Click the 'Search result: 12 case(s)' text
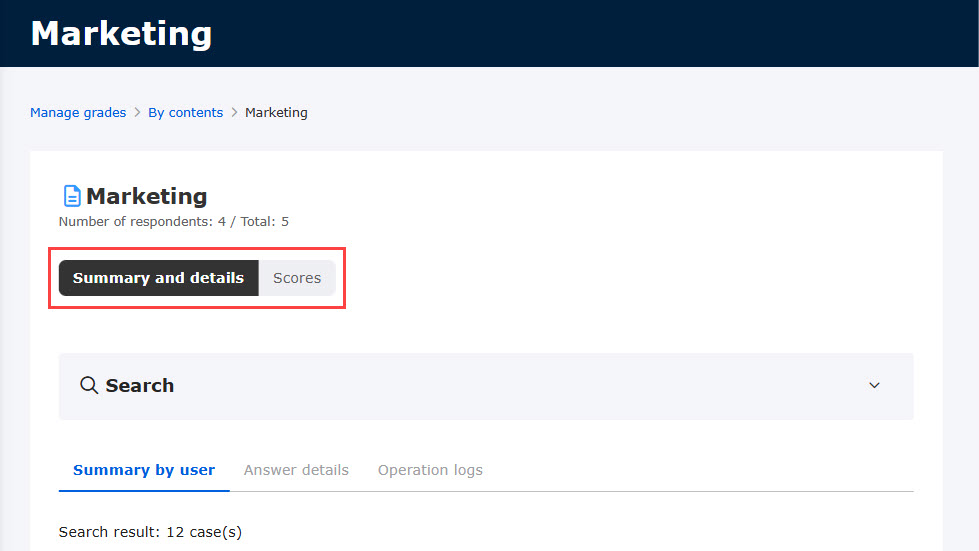 (x=150, y=532)
